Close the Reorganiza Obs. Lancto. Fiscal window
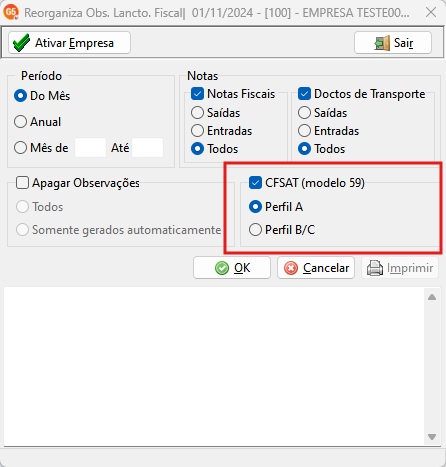This screenshot has width=446, height=467. (x=431, y=12)
